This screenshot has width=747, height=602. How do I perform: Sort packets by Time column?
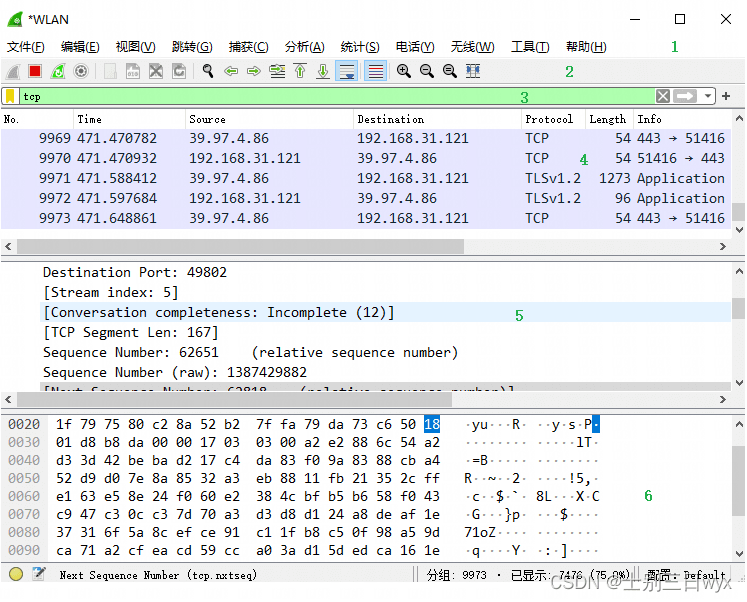pos(130,119)
